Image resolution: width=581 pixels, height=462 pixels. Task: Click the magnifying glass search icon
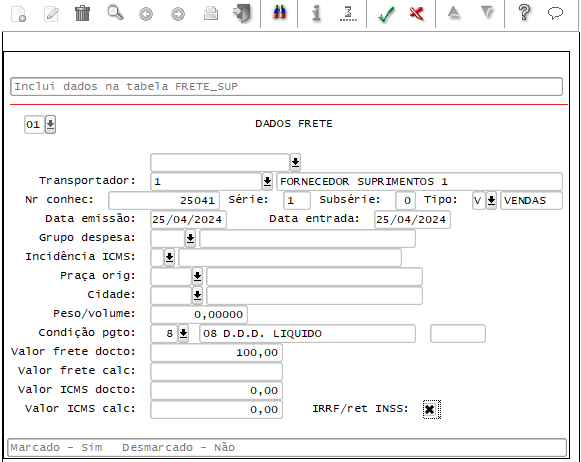point(115,13)
